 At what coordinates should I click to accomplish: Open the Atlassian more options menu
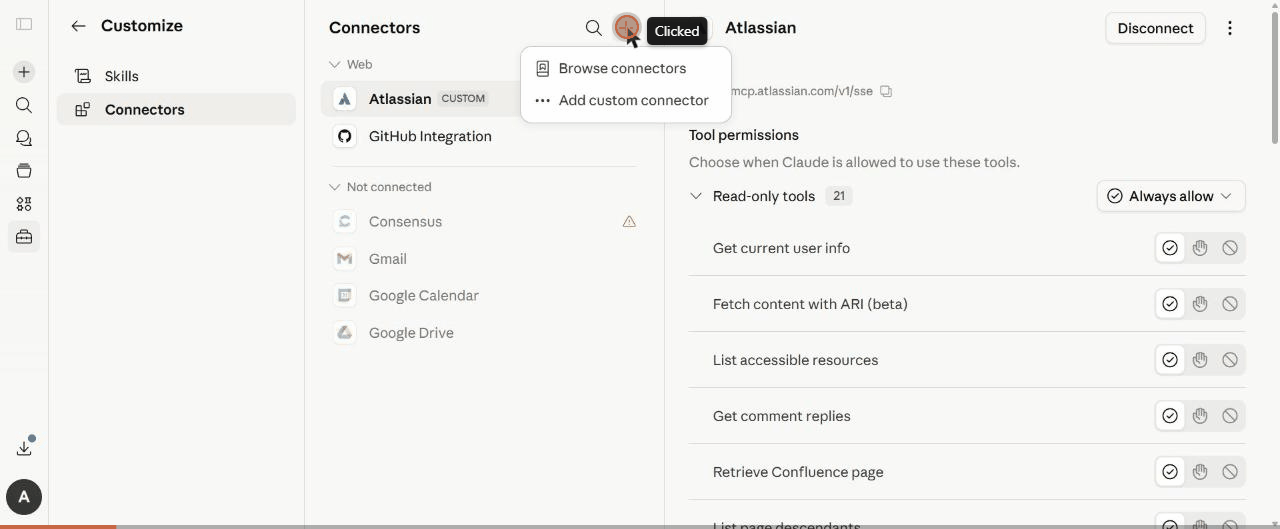click(x=1230, y=28)
